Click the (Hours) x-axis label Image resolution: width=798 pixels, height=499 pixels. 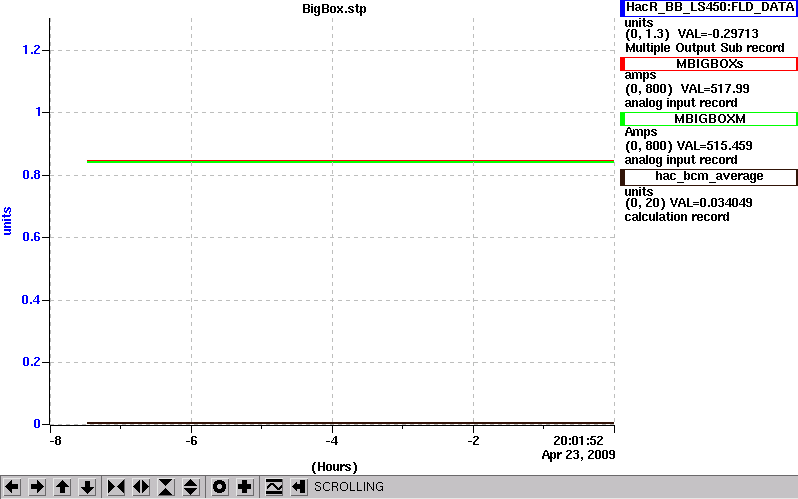334,467
